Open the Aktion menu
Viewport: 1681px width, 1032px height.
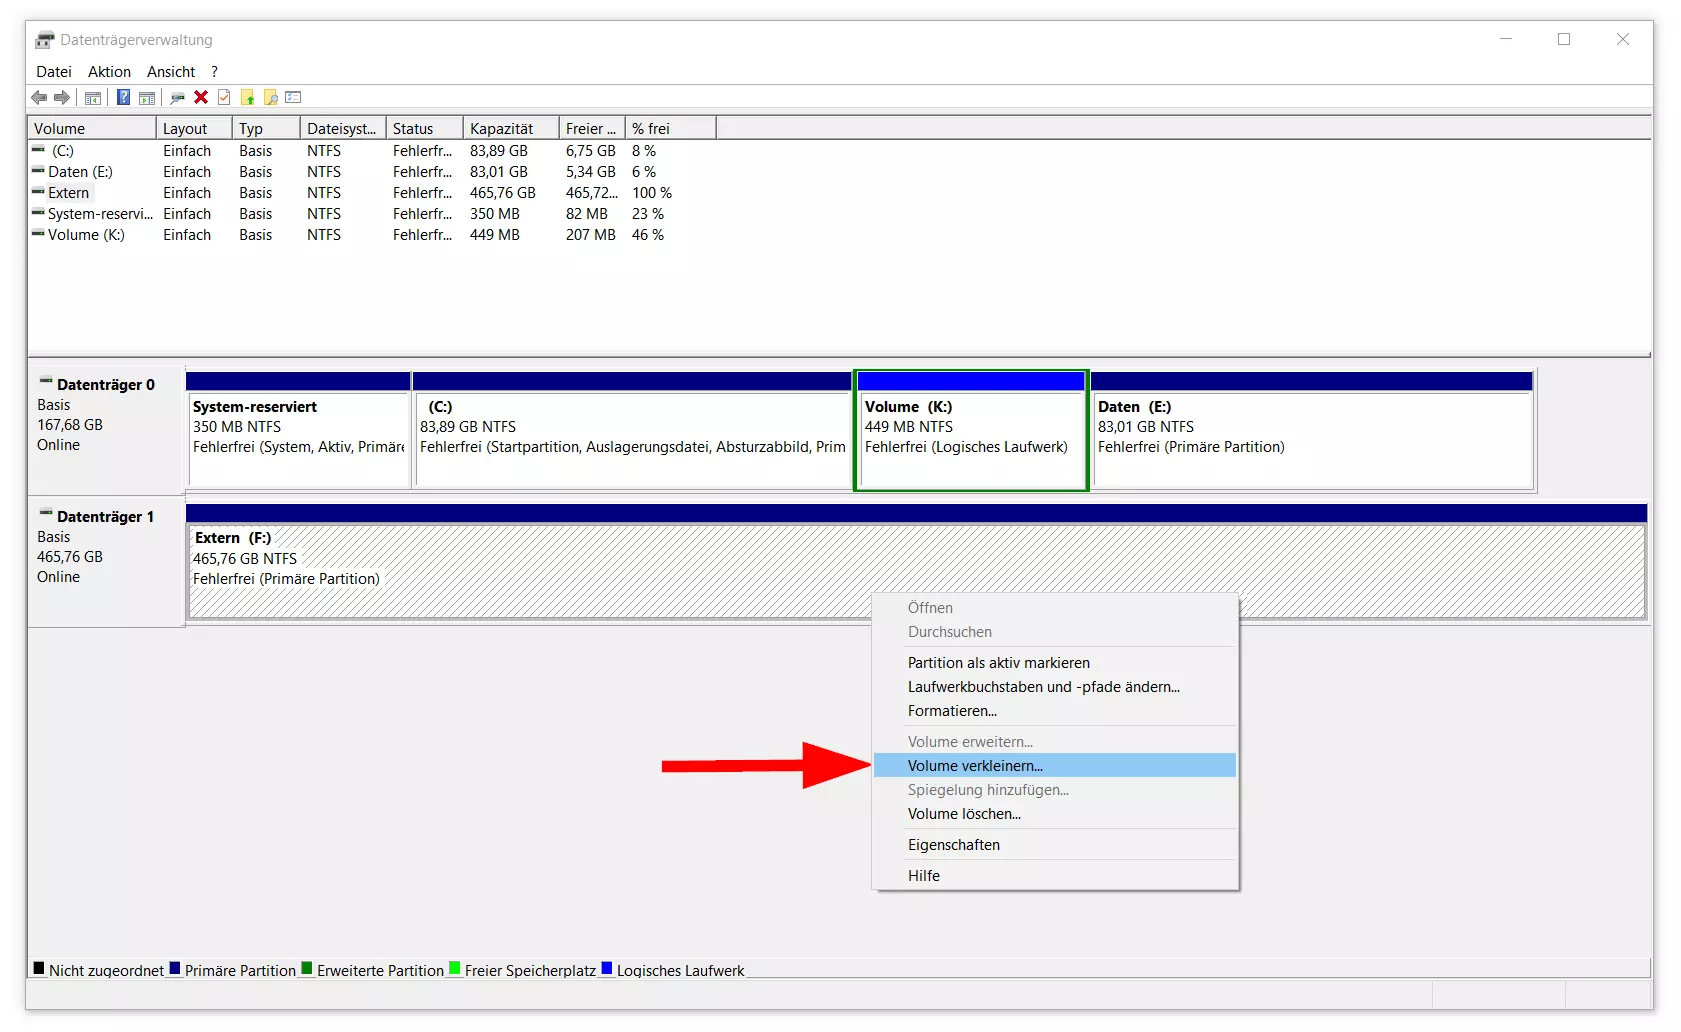tap(109, 72)
